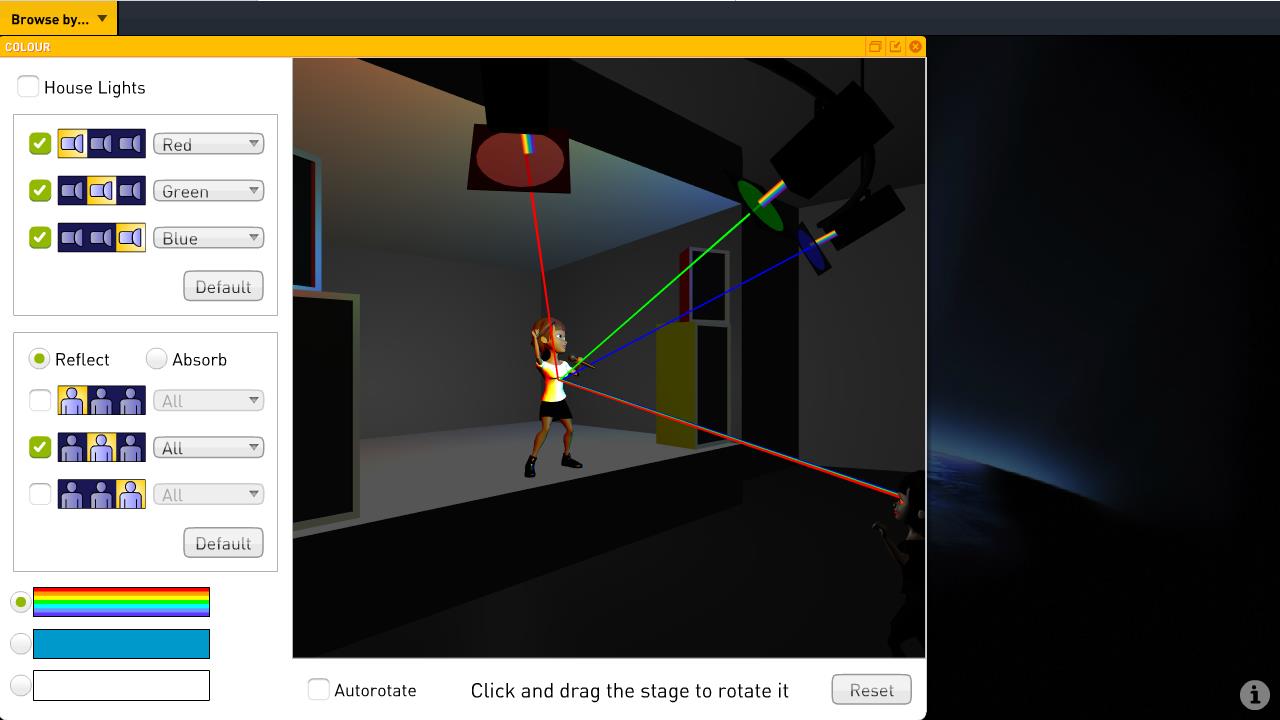
Task: Click the rainbow spectrum colour bar
Action: (121, 602)
